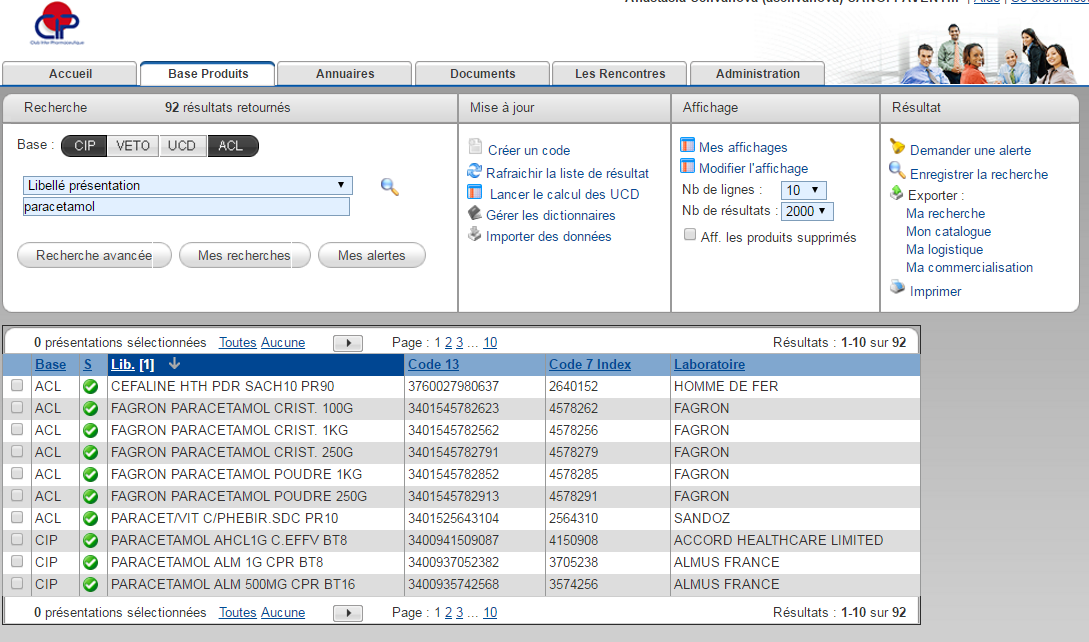Click HOMME DE FER laboratory cell
Image resolution: width=1089 pixels, height=642 pixels.
click(x=726, y=386)
